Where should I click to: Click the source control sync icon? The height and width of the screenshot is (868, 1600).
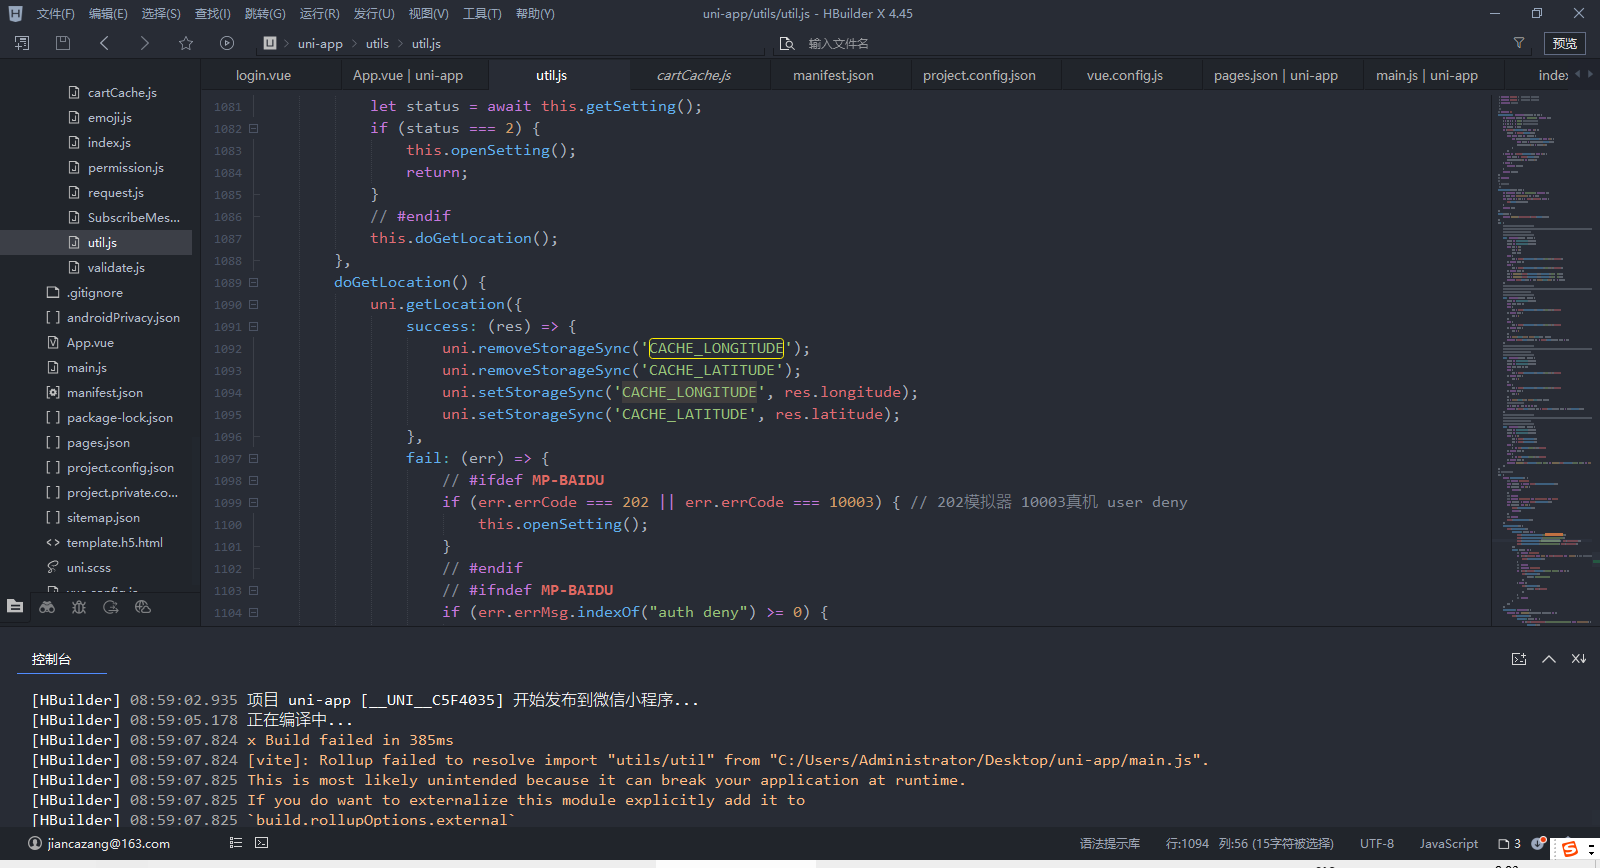point(111,607)
